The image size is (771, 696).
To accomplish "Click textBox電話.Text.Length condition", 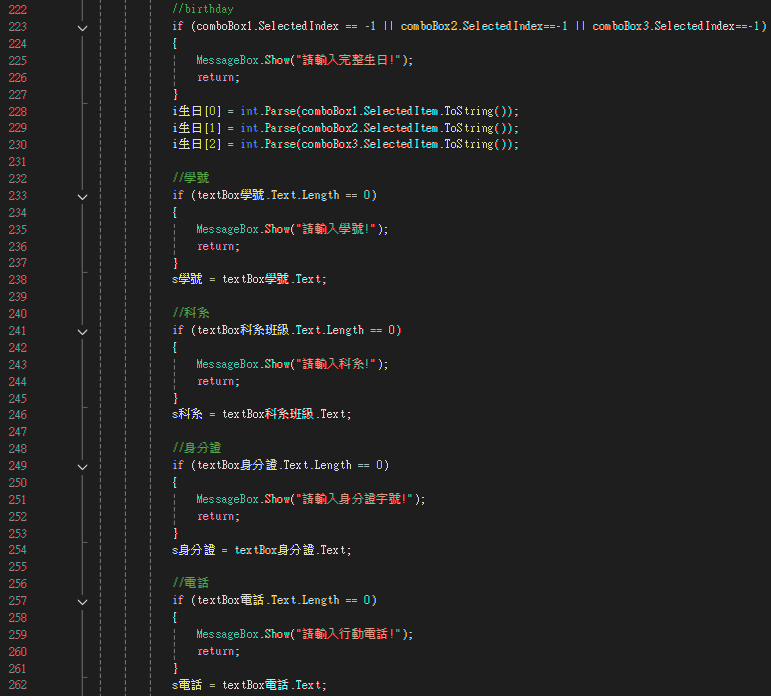I will point(268,600).
